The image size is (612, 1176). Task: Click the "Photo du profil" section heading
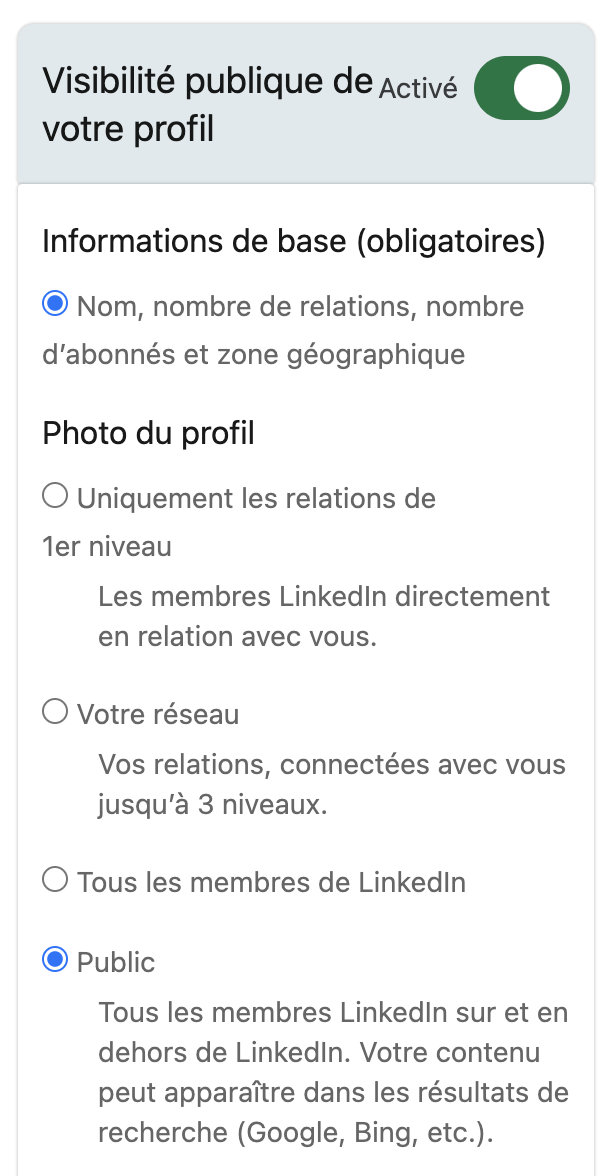coord(148,433)
